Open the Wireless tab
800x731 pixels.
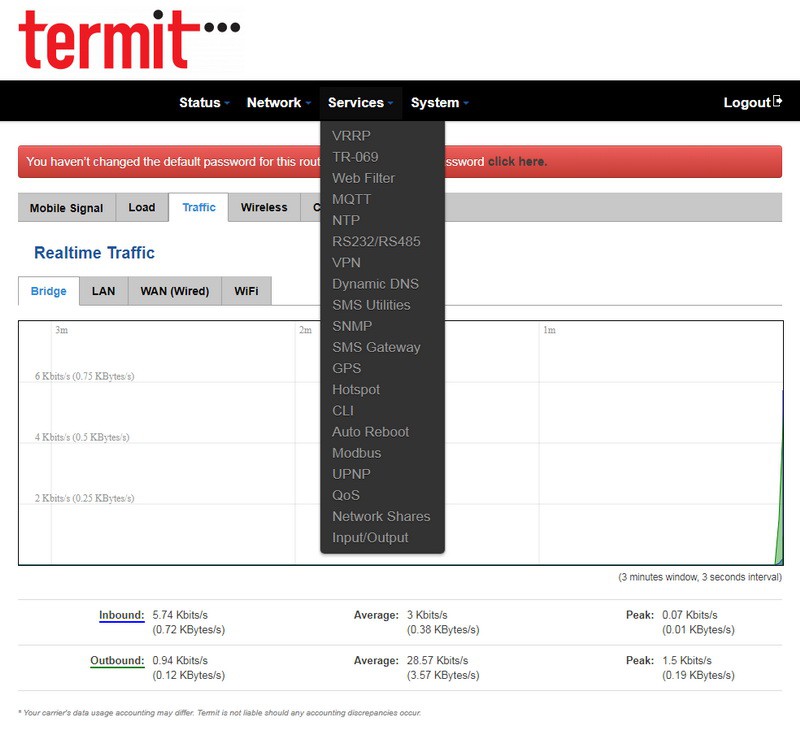264,208
